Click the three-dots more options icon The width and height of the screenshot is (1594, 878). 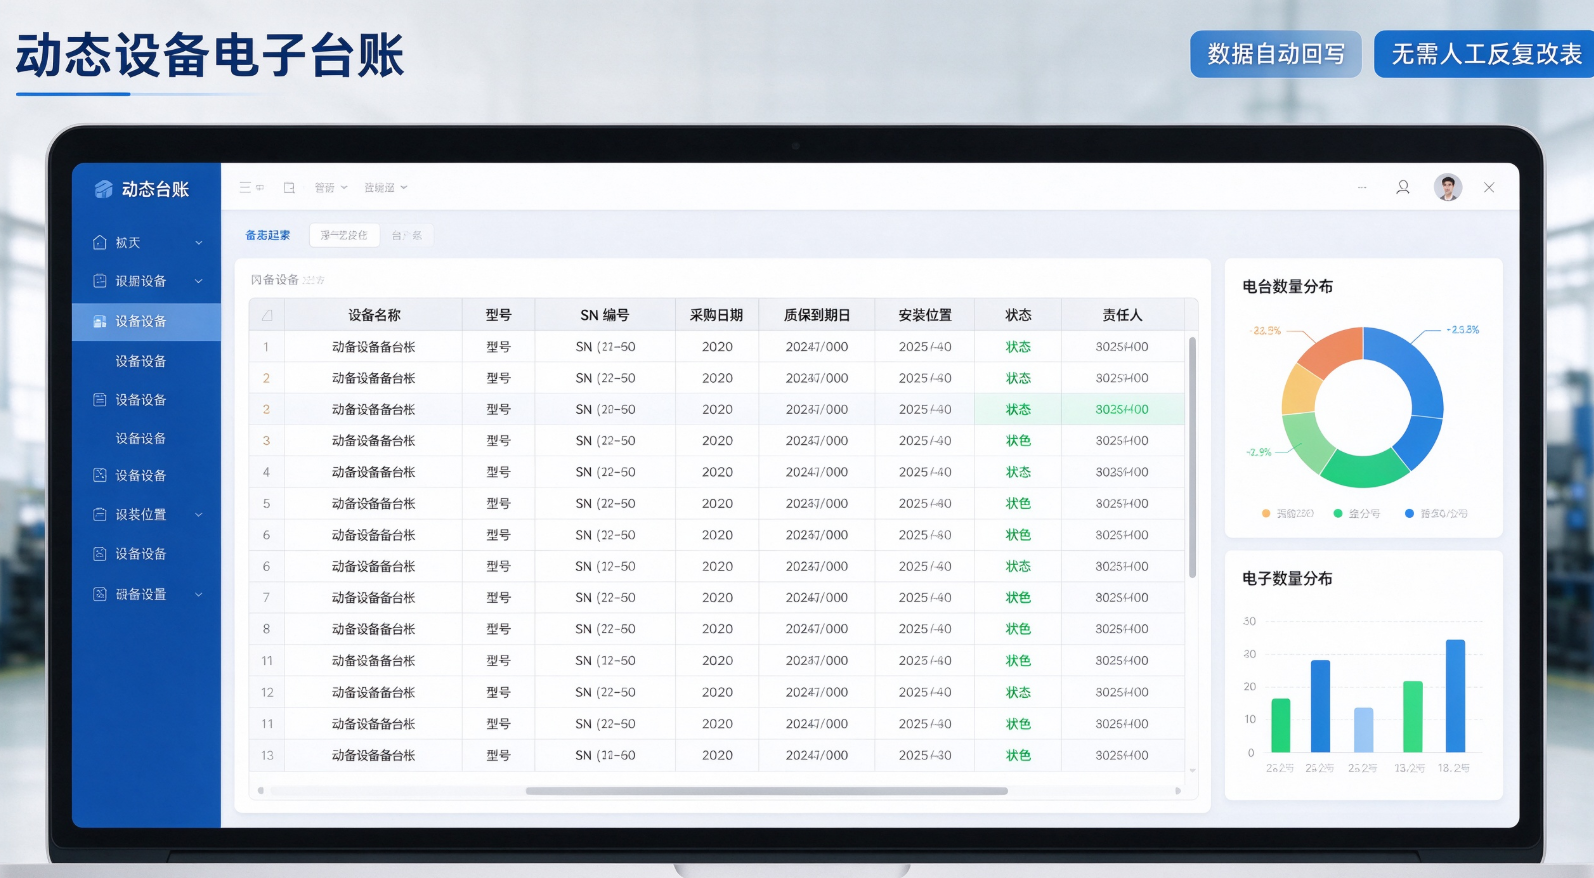click(x=1362, y=188)
